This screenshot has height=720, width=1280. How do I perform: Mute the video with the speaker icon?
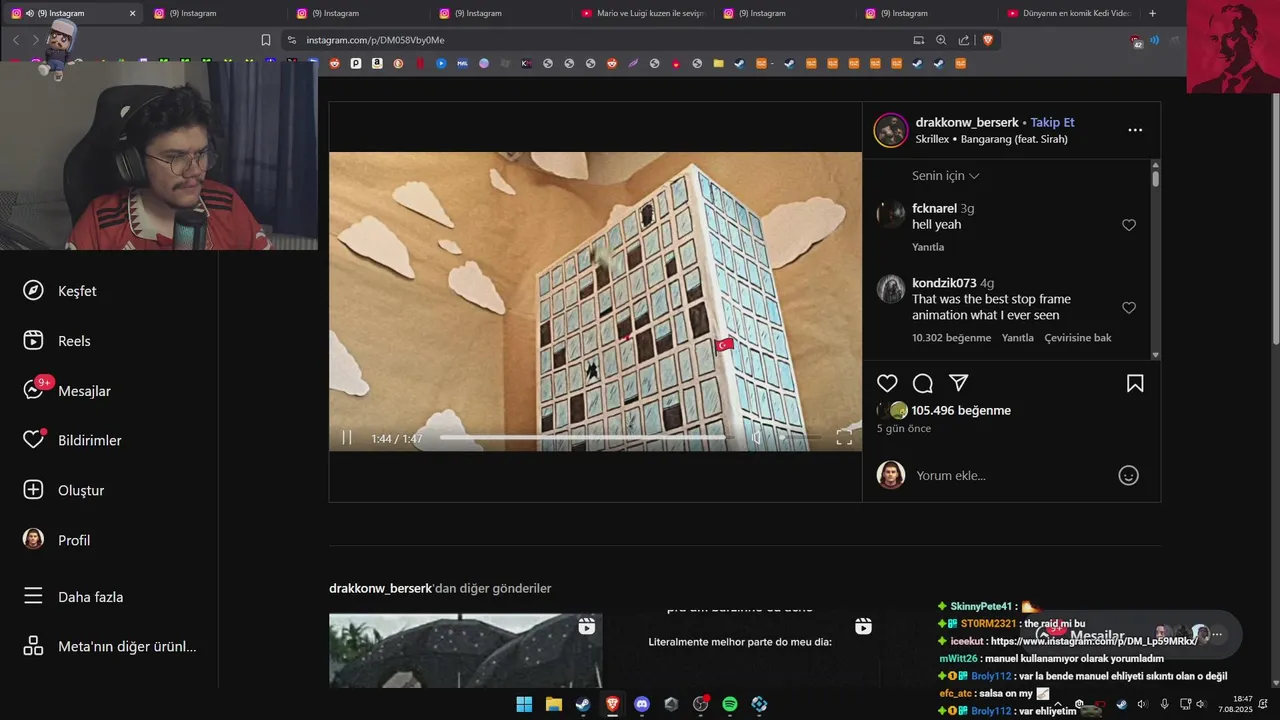(757, 438)
